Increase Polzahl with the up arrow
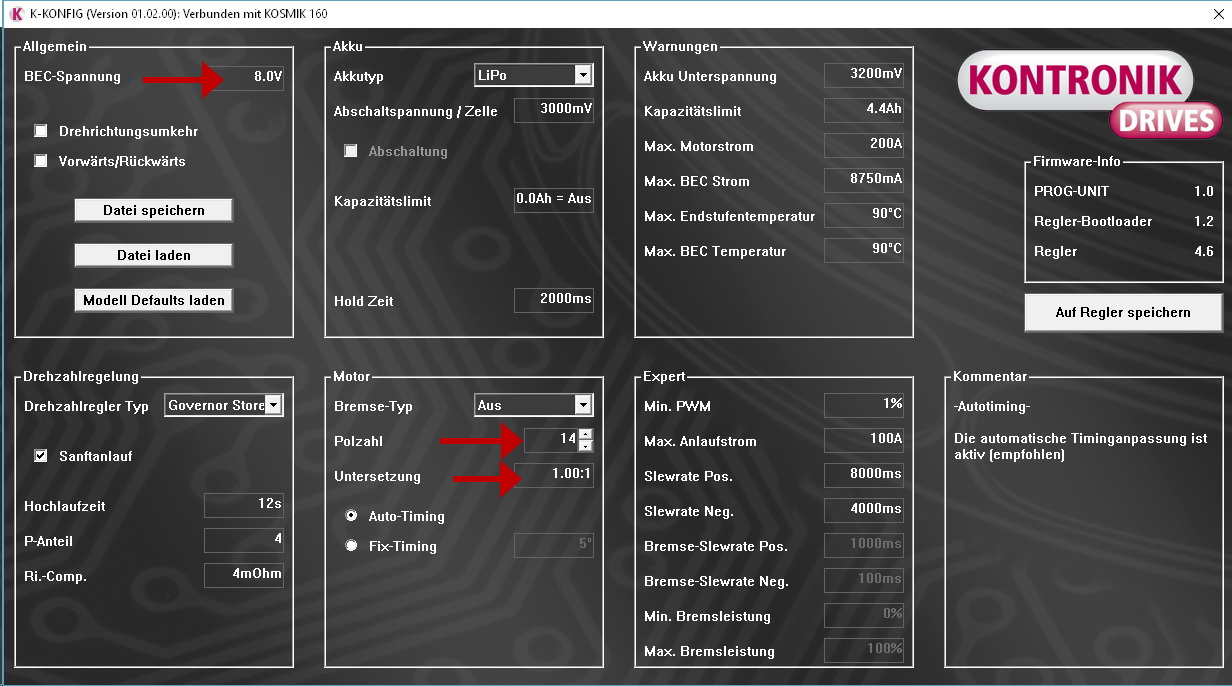The image size is (1232, 686). 585,434
